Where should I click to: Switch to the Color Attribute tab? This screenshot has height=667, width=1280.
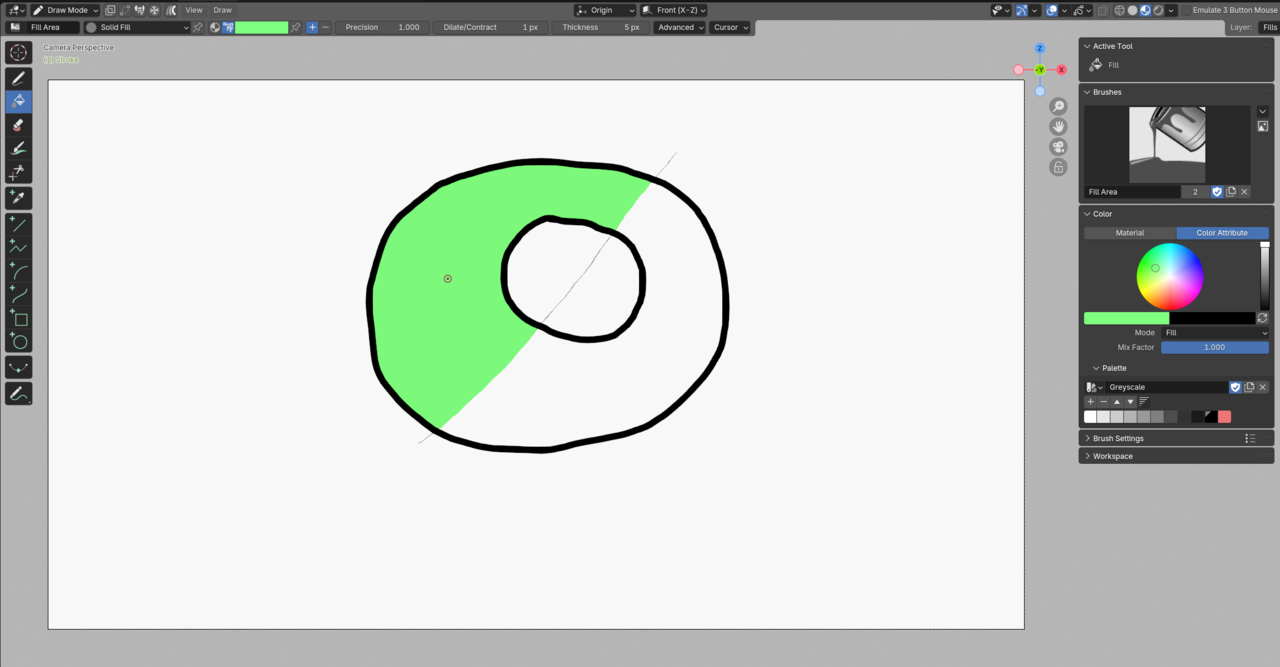[1222, 233]
